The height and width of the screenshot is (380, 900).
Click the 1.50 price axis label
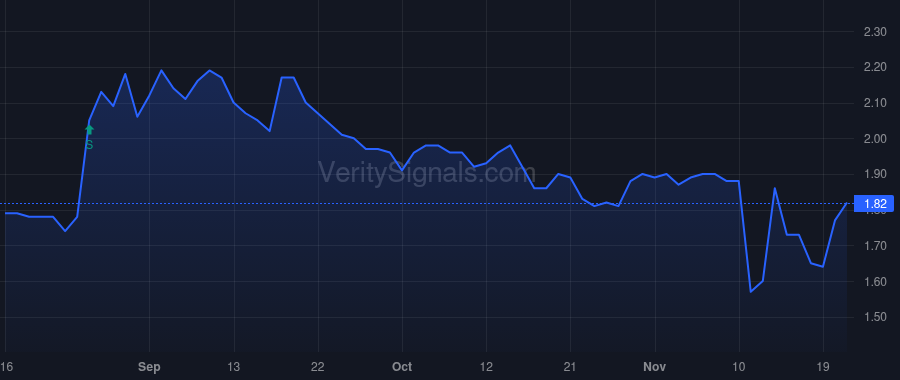click(x=875, y=317)
